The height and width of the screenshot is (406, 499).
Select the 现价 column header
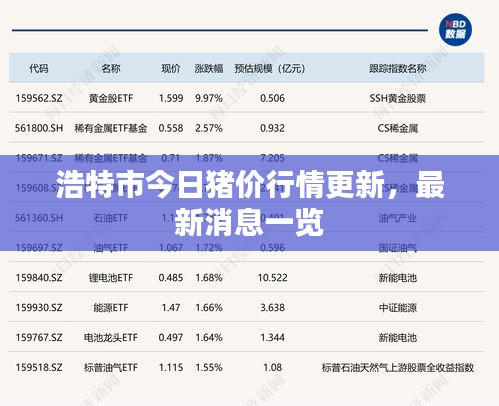pyautogui.click(x=171, y=69)
